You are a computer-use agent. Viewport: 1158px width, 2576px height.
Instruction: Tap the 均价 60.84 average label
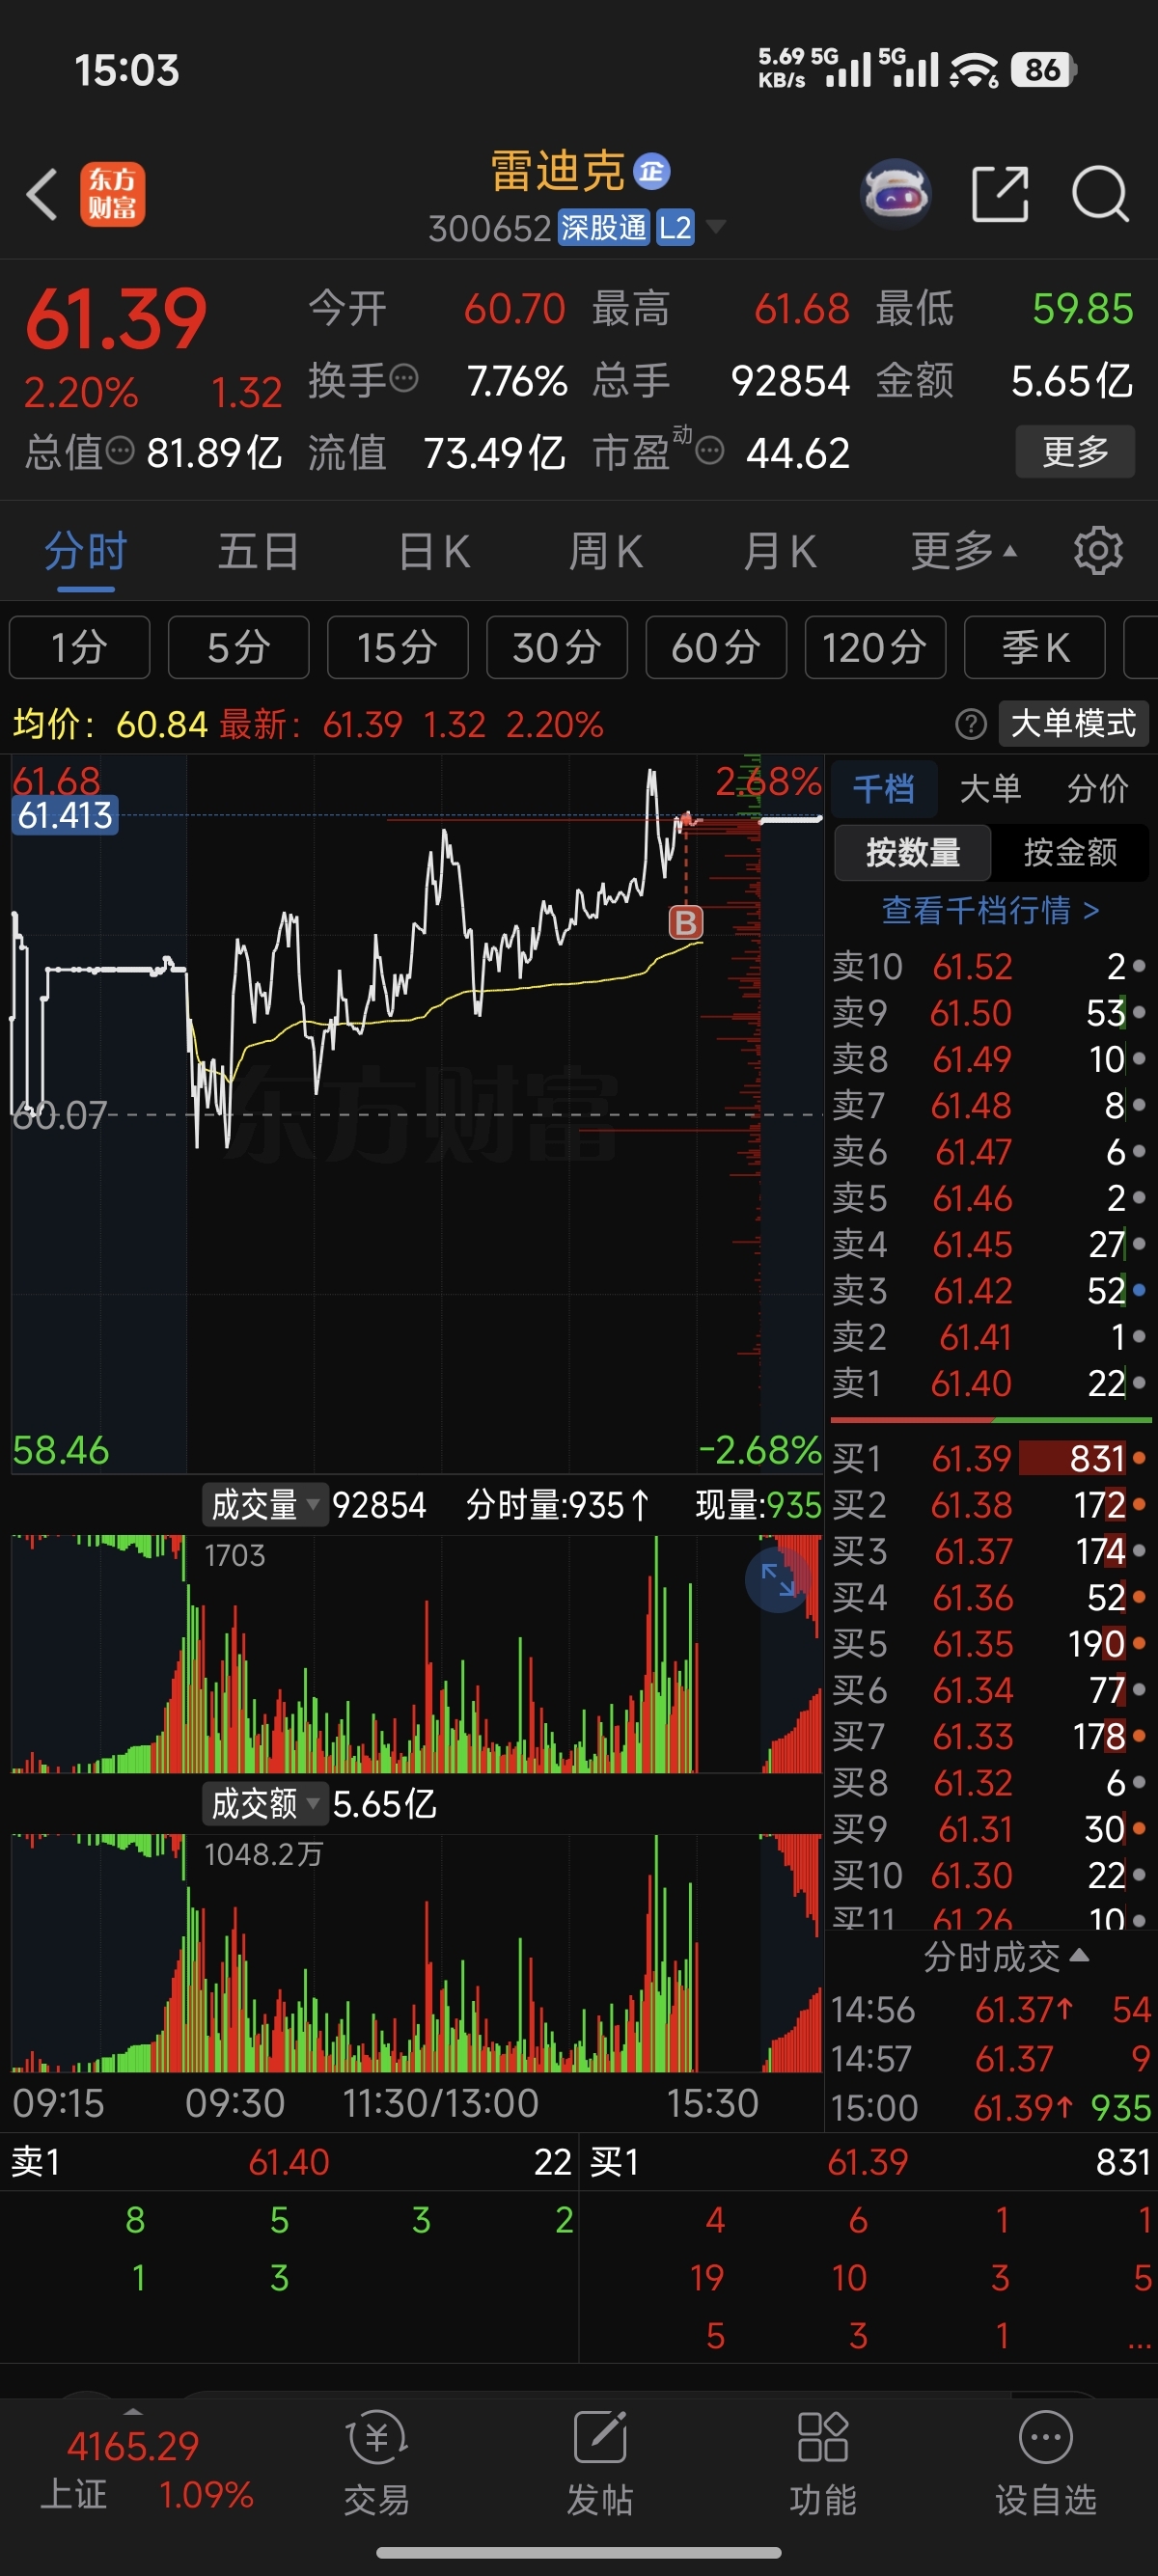click(110, 723)
